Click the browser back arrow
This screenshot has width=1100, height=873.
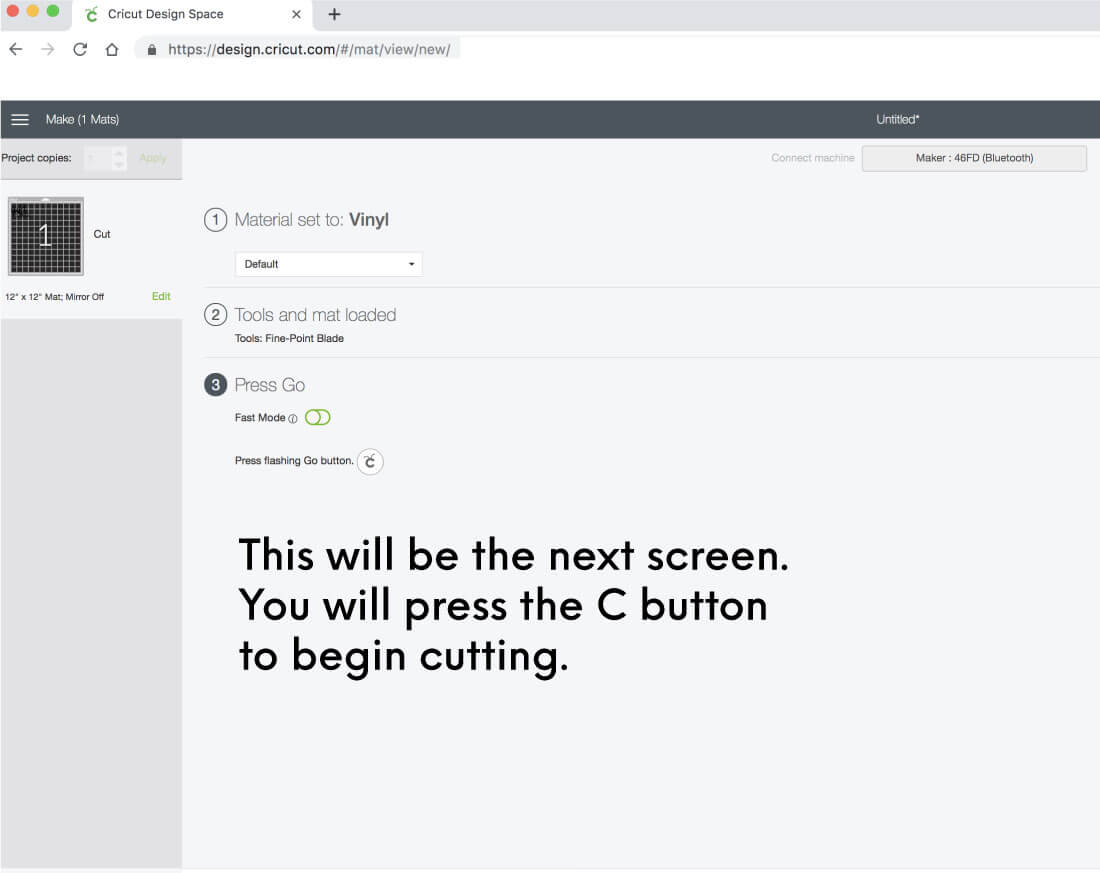[x=15, y=49]
